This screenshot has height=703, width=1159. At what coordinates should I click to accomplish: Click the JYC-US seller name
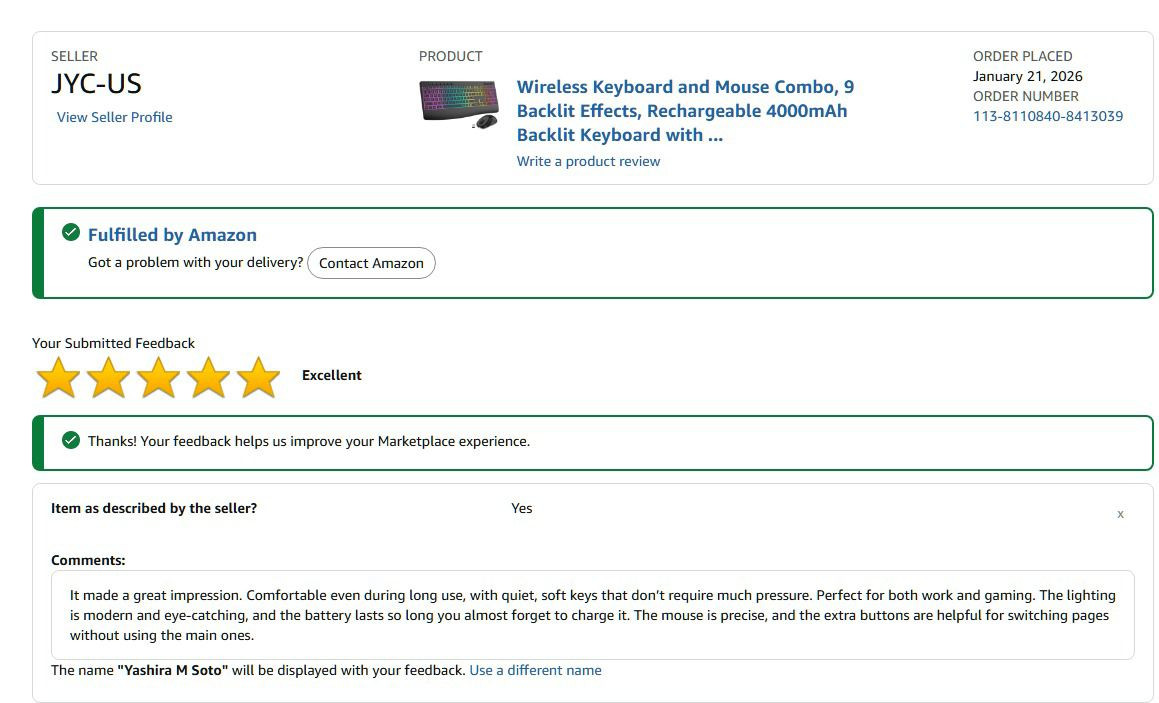[96, 84]
